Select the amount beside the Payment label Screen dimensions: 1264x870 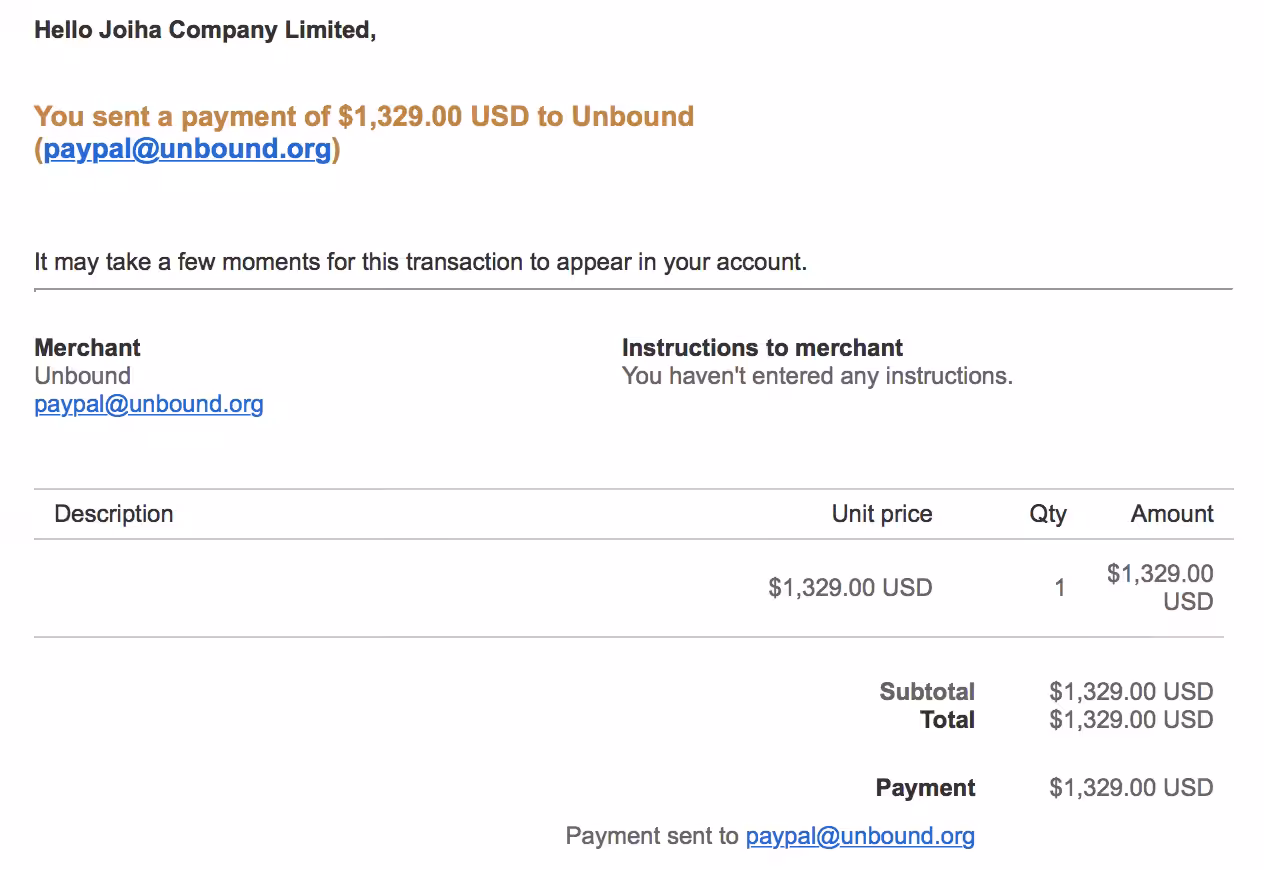click(1131, 788)
